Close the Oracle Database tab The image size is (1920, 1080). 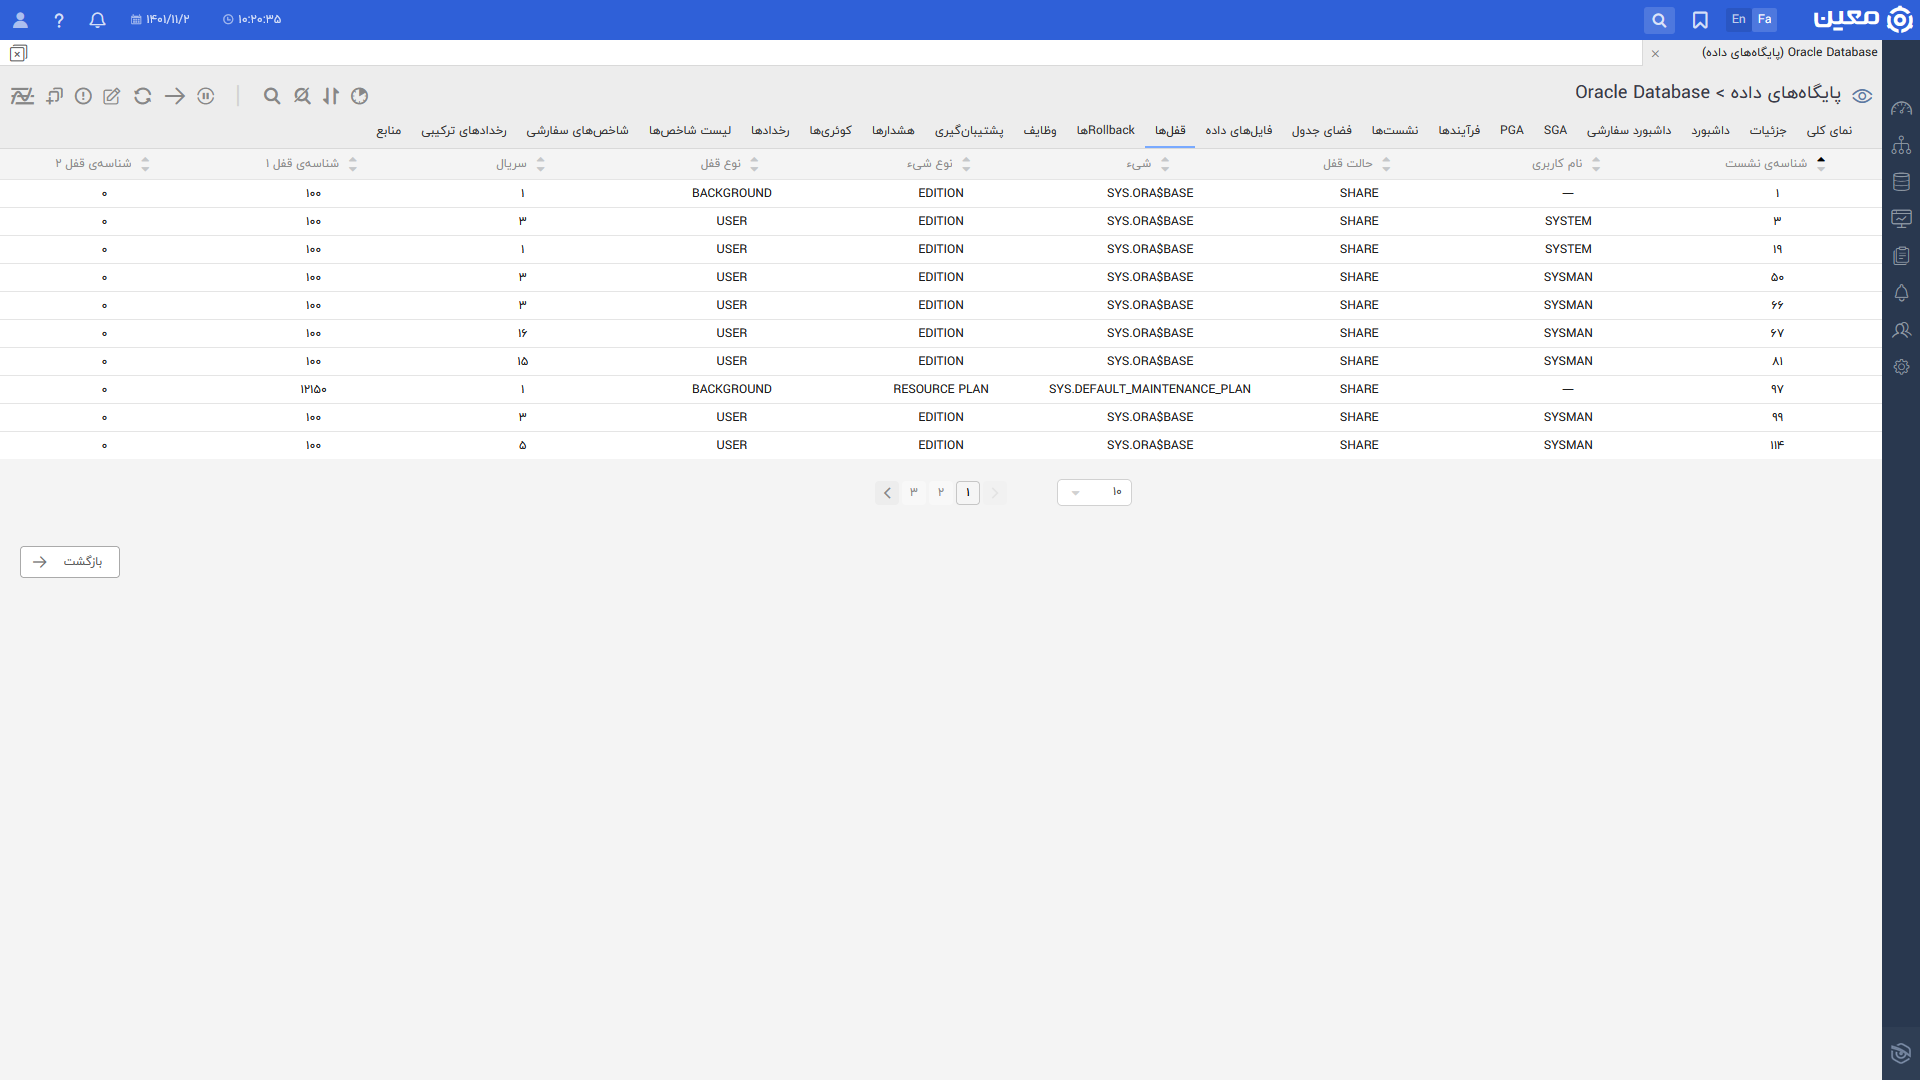pyautogui.click(x=1656, y=54)
